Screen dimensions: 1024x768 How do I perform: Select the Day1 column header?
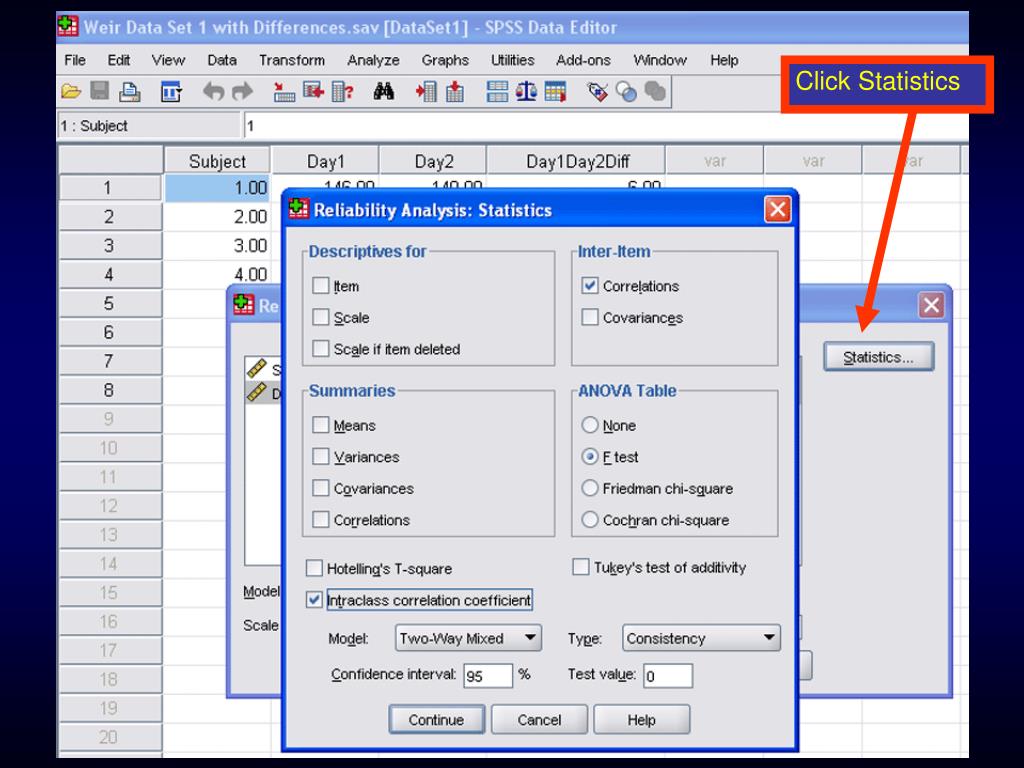pos(325,161)
